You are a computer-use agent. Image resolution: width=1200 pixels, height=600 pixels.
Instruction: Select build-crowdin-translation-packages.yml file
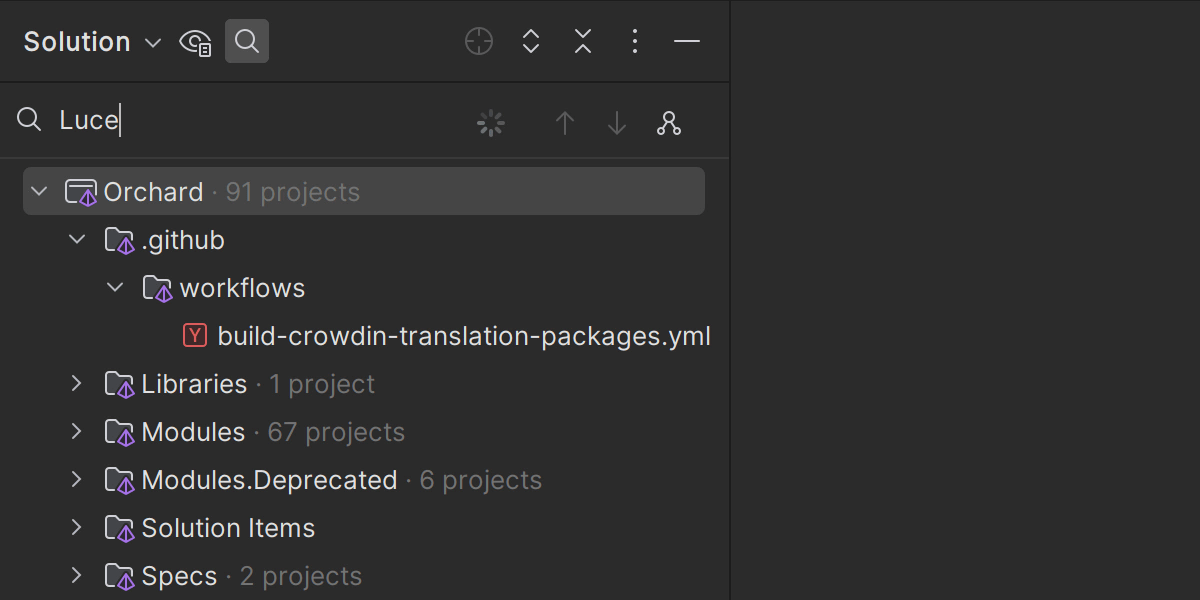pos(463,336)
